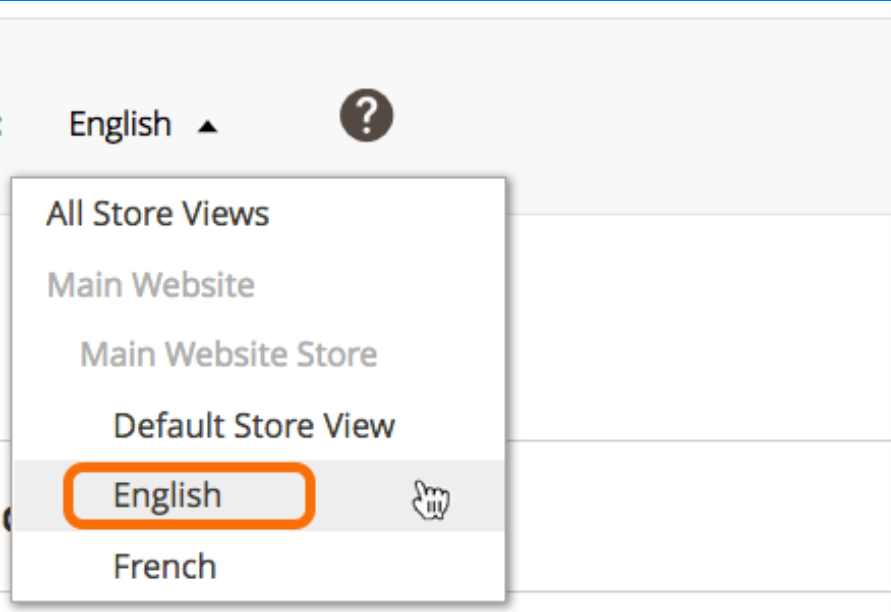This screenshot has height=612, width=891.
Task: Open the help question mark icon
Action: [367, 115]
